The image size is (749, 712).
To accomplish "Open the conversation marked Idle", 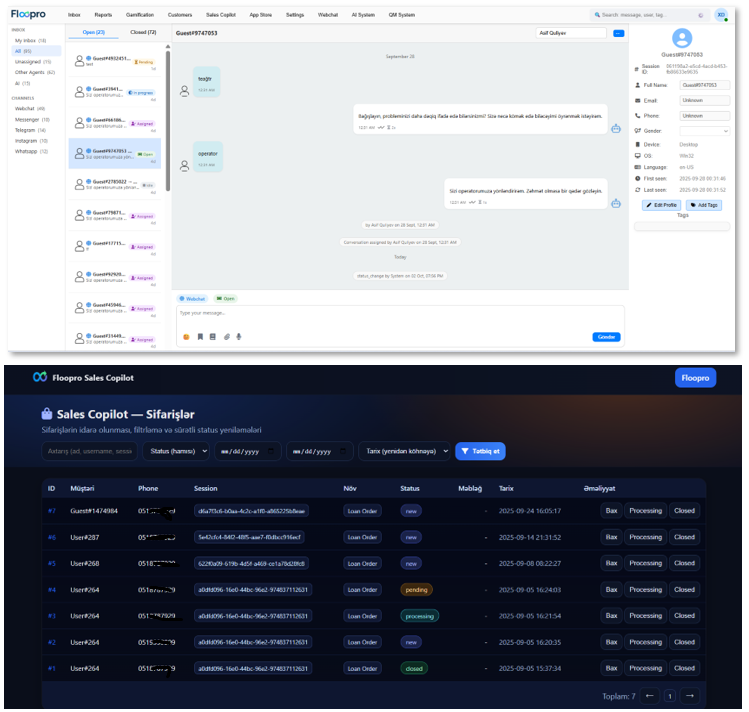I will click(x=115, y=185).
